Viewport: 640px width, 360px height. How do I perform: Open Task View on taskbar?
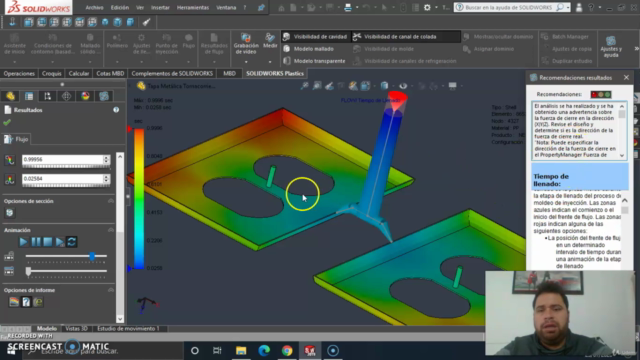pos(217,351)
